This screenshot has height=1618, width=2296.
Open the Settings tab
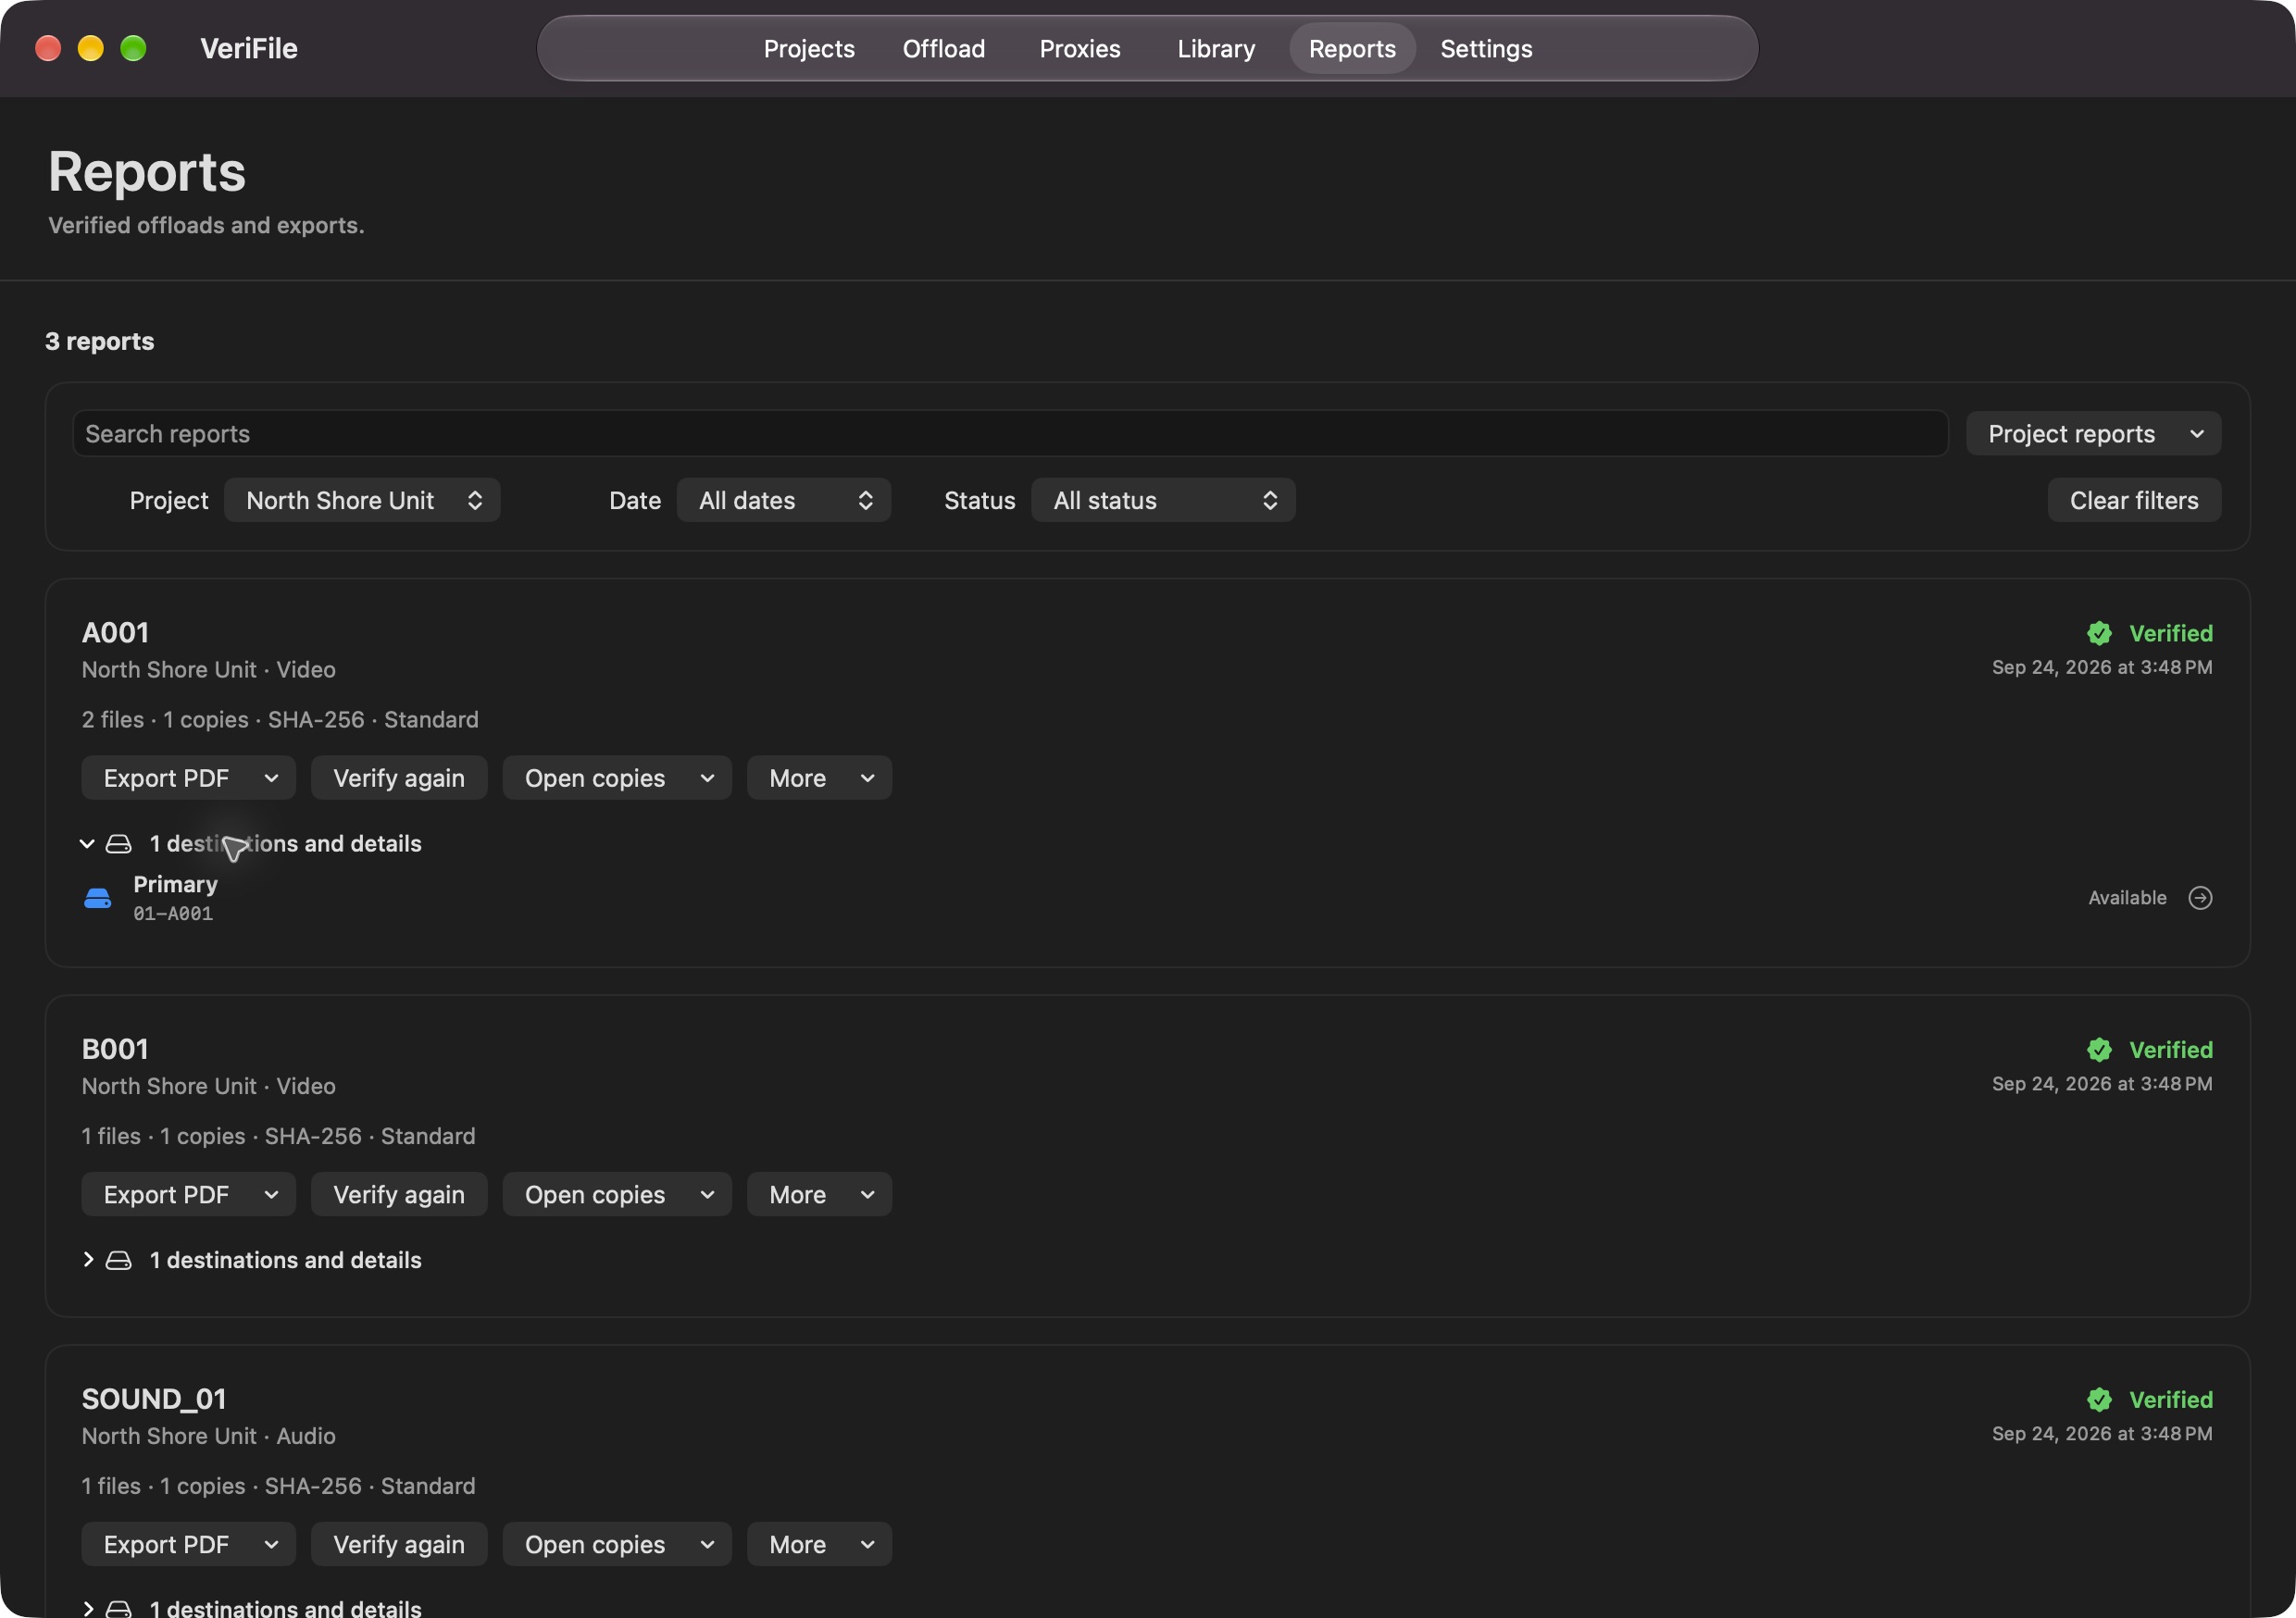pos(1486,48)
